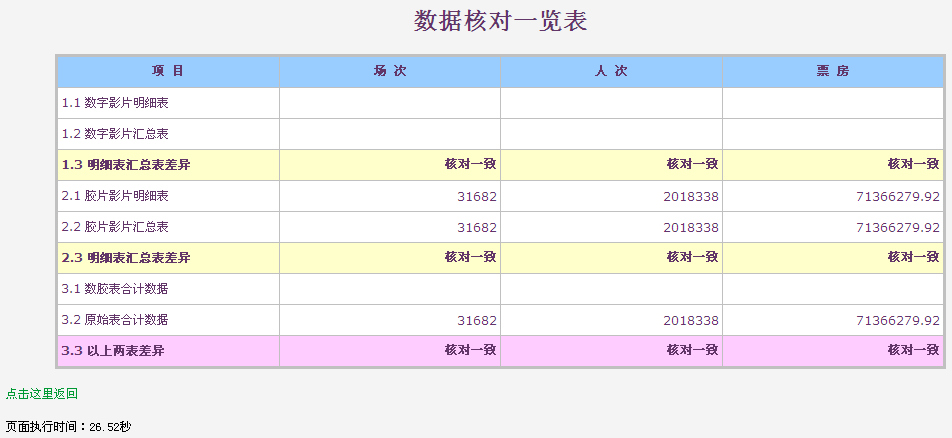Click 核对一致 under 人次 in row 2.3
The width and height of the screenshot is (952, 438).
click(692, 257)
